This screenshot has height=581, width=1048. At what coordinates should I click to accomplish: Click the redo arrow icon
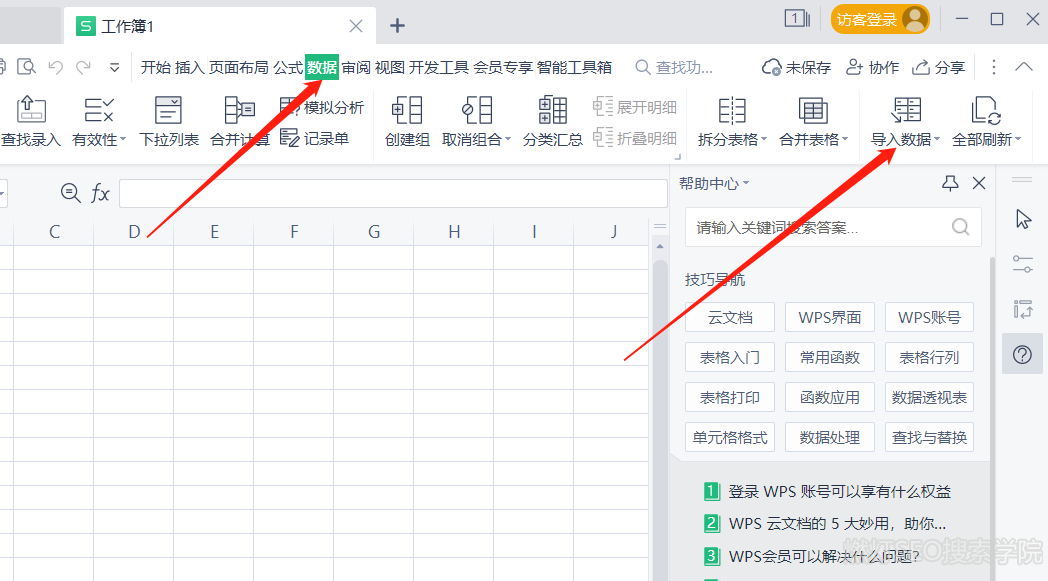[x=84, y=67]
